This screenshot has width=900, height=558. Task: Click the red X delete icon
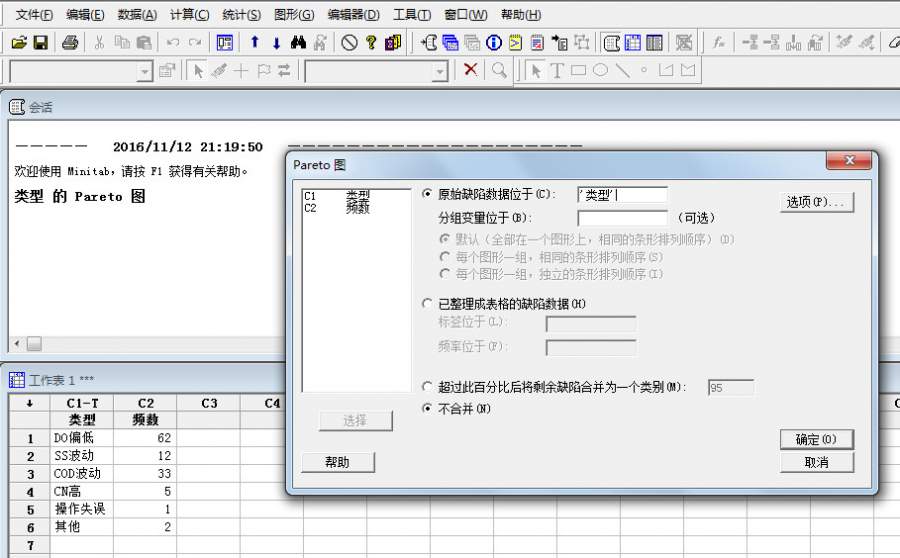pyautogui.click(x=471, y=70)
